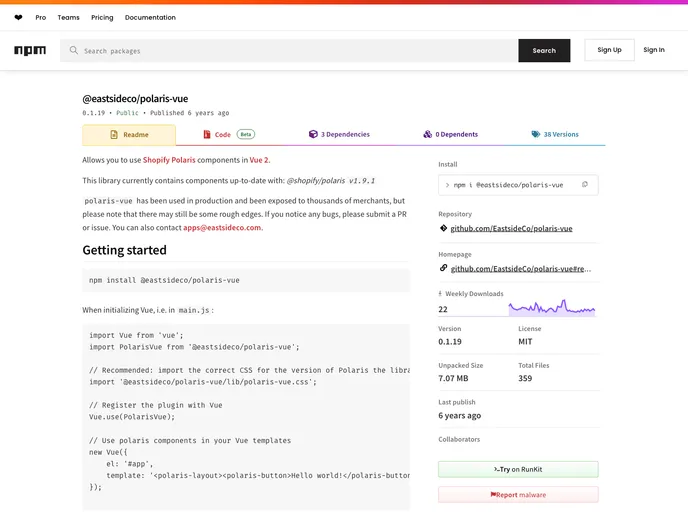This screenshot has width=688, height=512.
Task: Click the apps@eastsideco.com email link
Action: click(222, 228)
